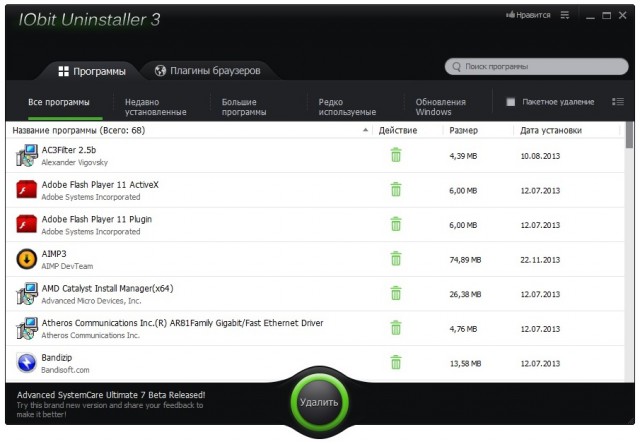Click Atheros Communications Gigabit/Fast Ethernet Driver name
This screenshot has height=444, width=640.
(x=182, y=323)
